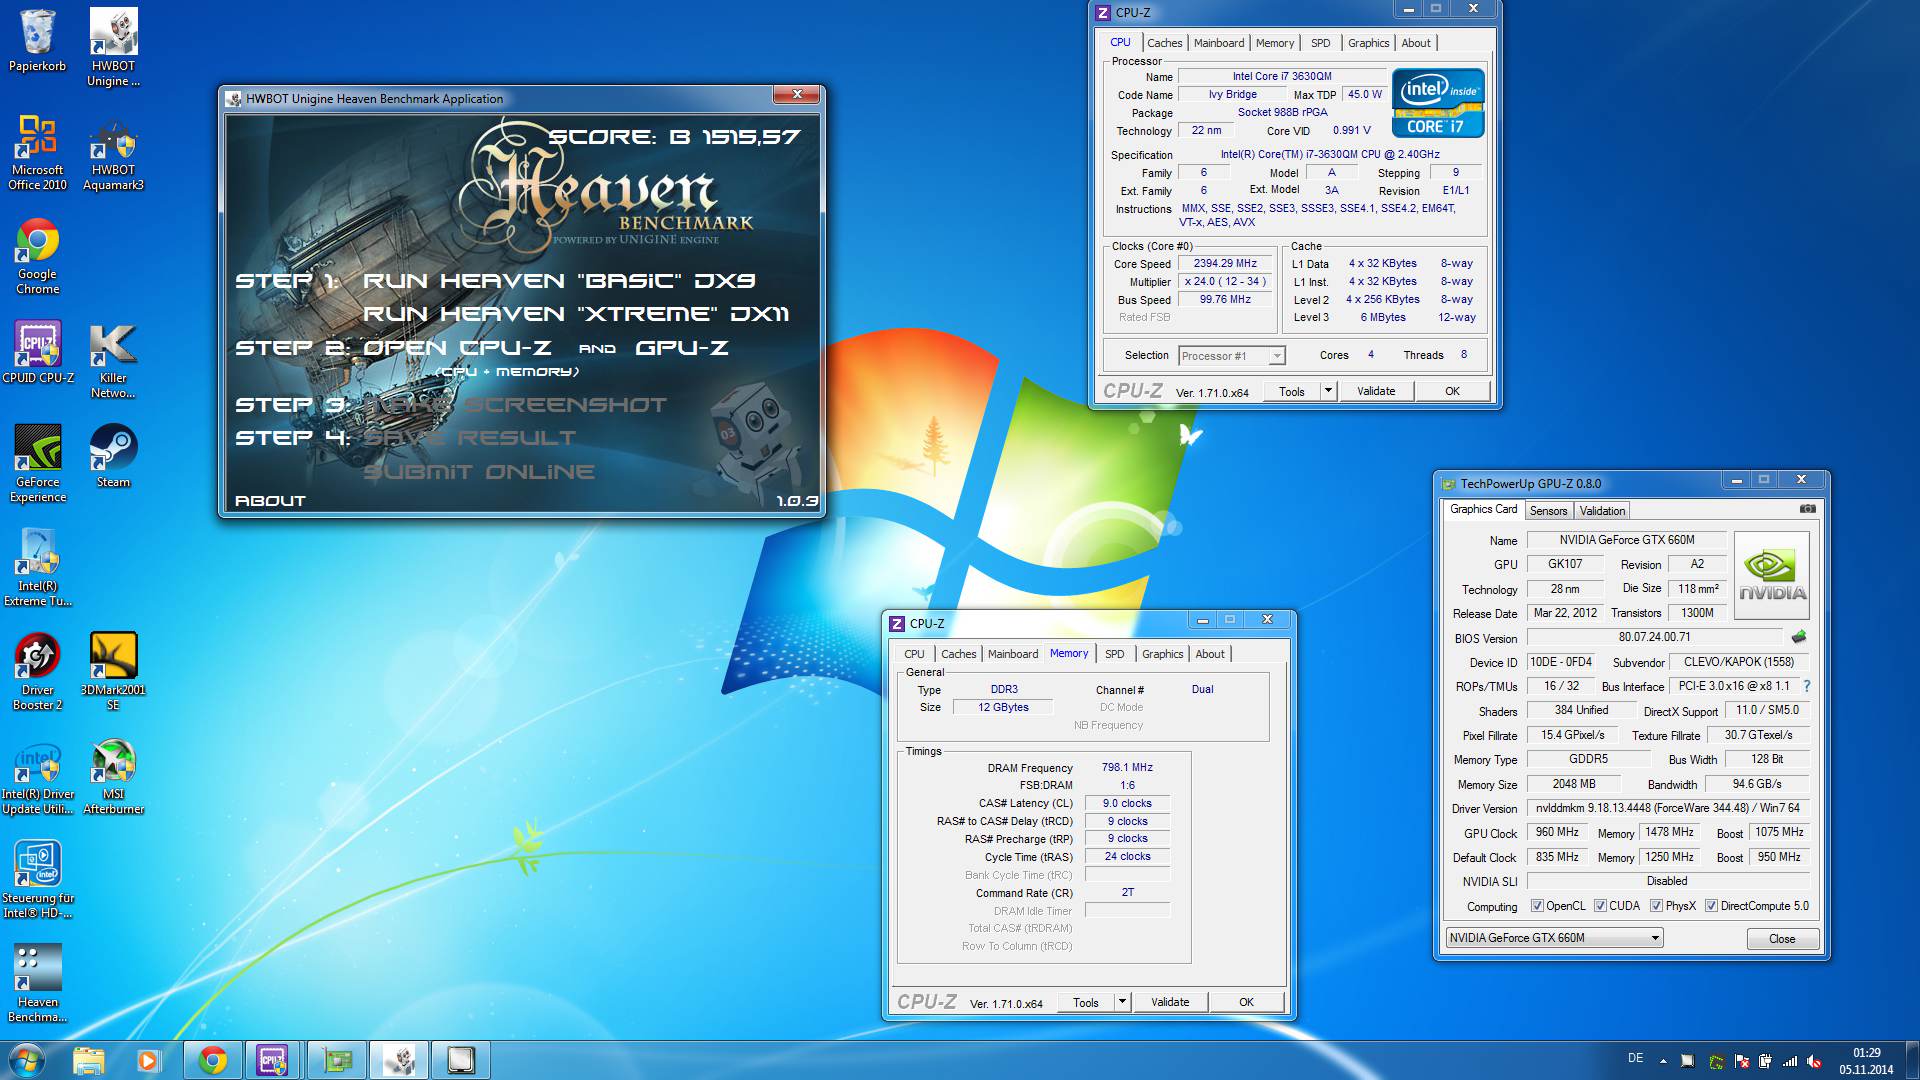
Task: Switch to Caches tab in top CPU-Z
Action: (1164, 43)
